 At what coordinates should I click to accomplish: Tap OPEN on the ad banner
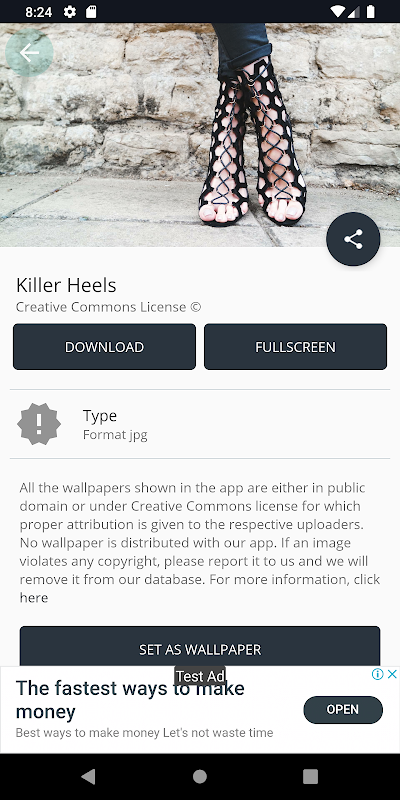click(x=343, y=710)
